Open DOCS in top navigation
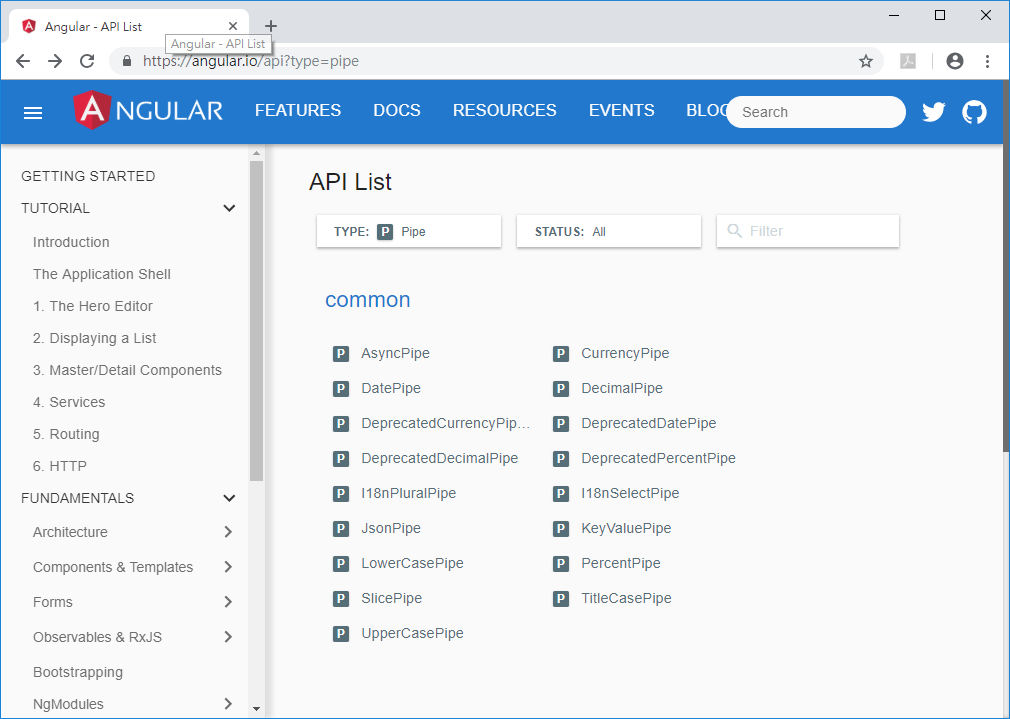Screen dimensions: 1010x719 click(x=397, y=110)
